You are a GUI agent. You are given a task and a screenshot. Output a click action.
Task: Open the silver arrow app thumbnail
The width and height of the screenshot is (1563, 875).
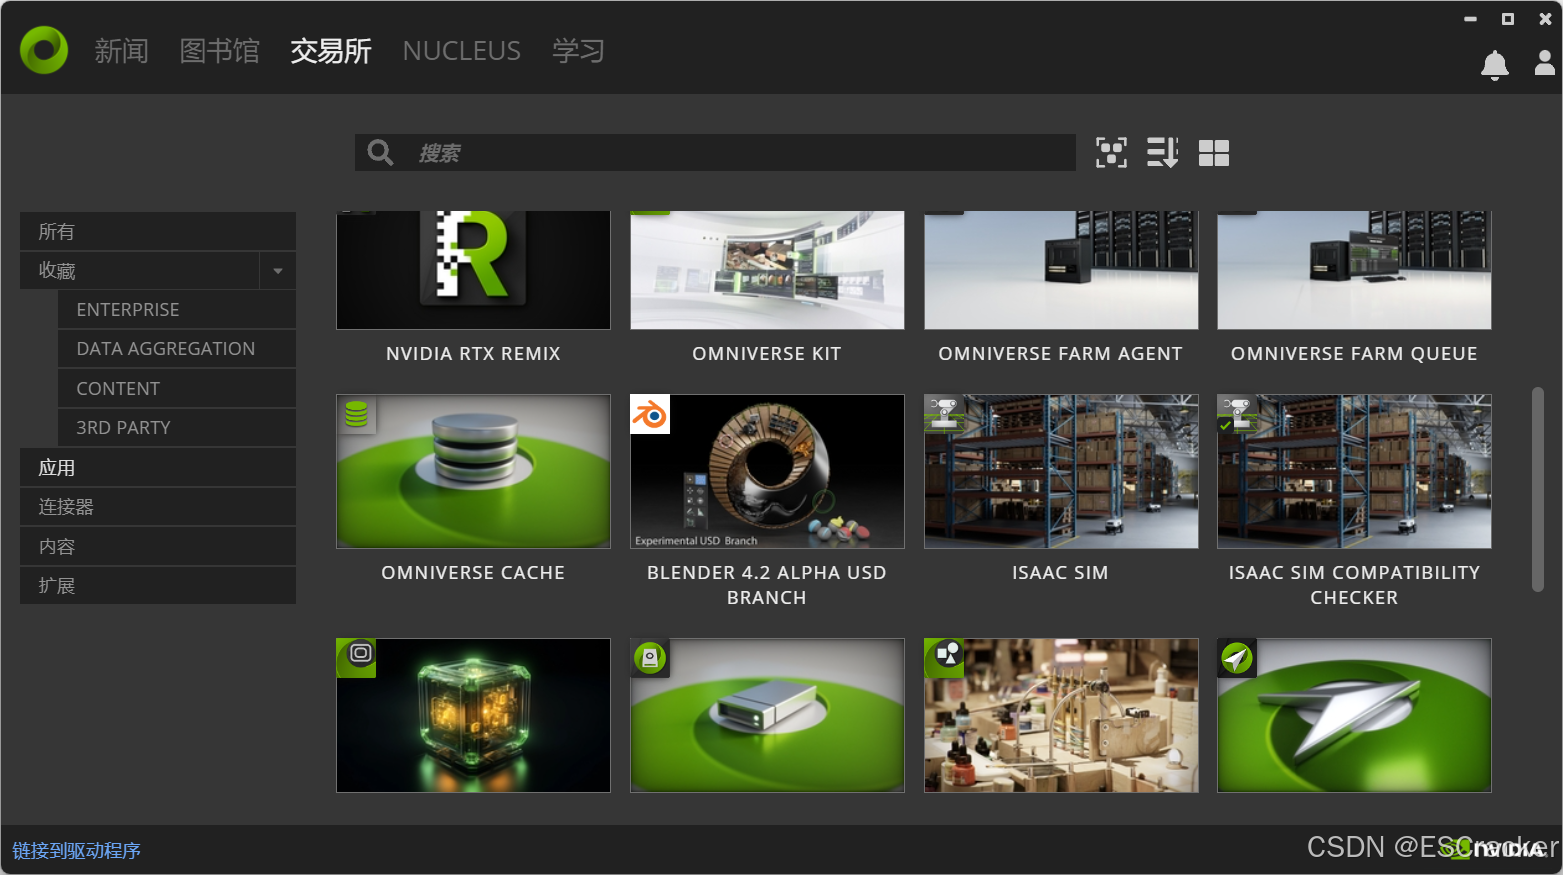[x=1354, y=715]
